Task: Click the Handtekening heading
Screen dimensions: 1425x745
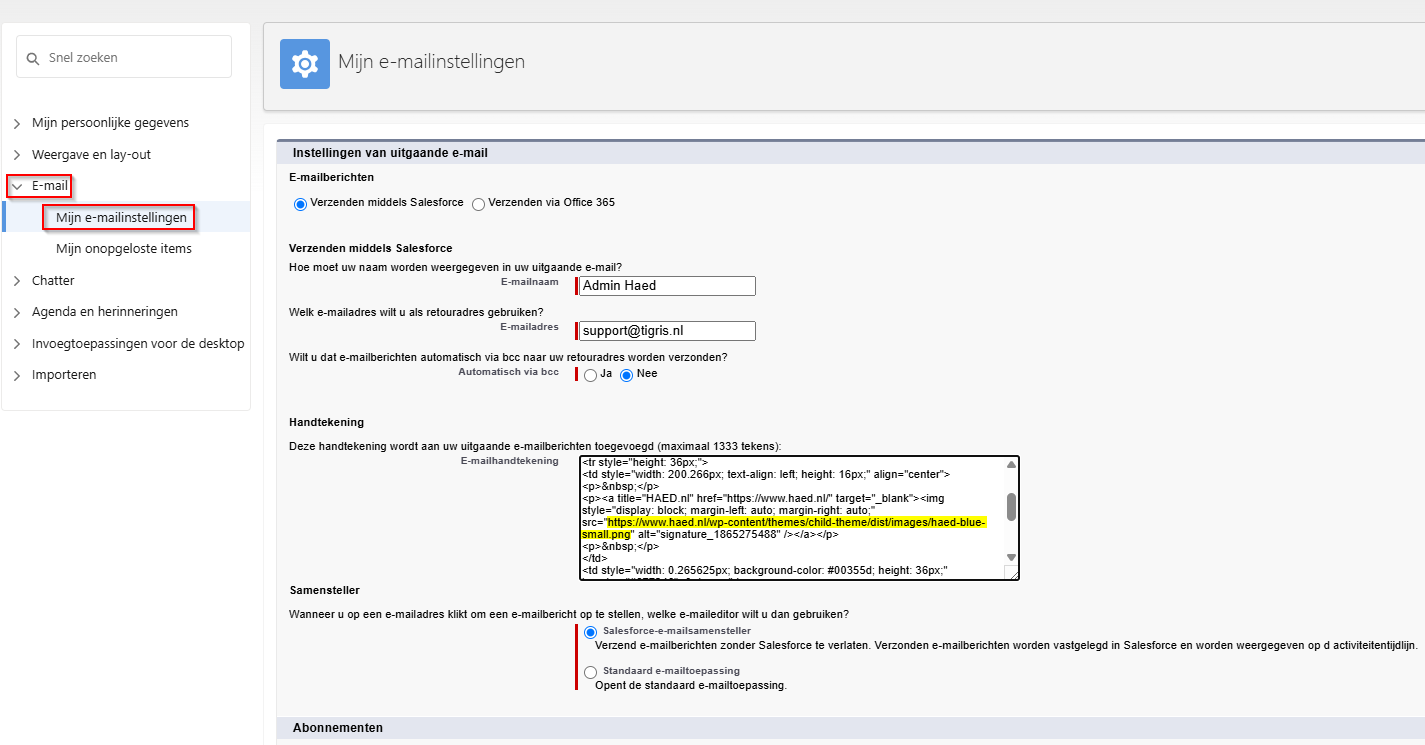Action: pyautogui.click(x=326, y=422)
